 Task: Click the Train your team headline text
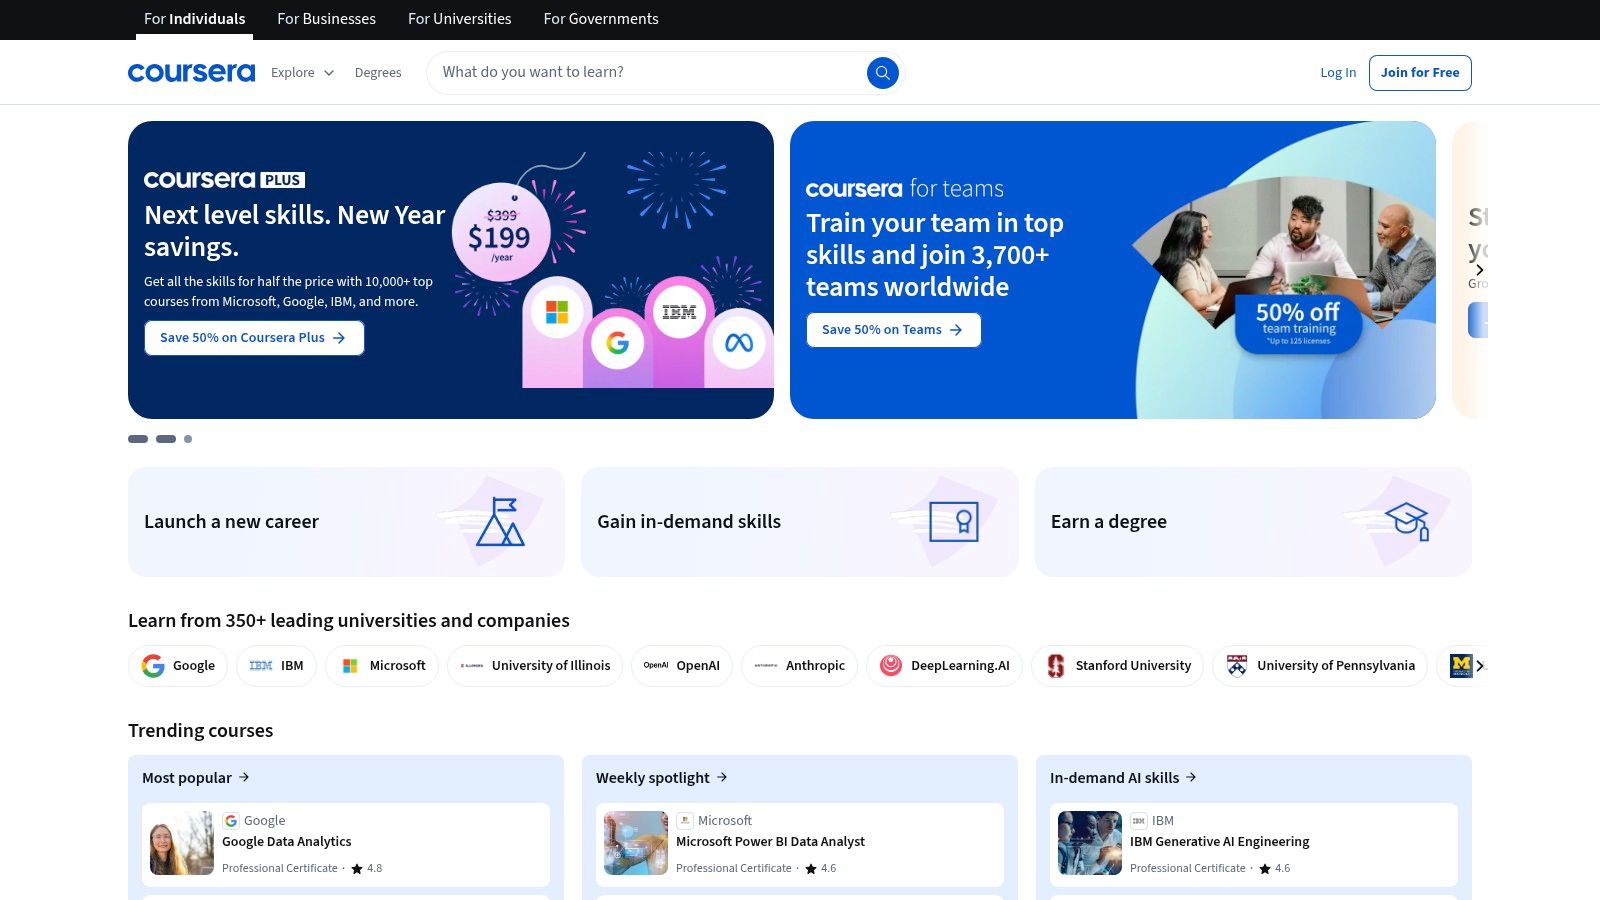coord(935,255)
